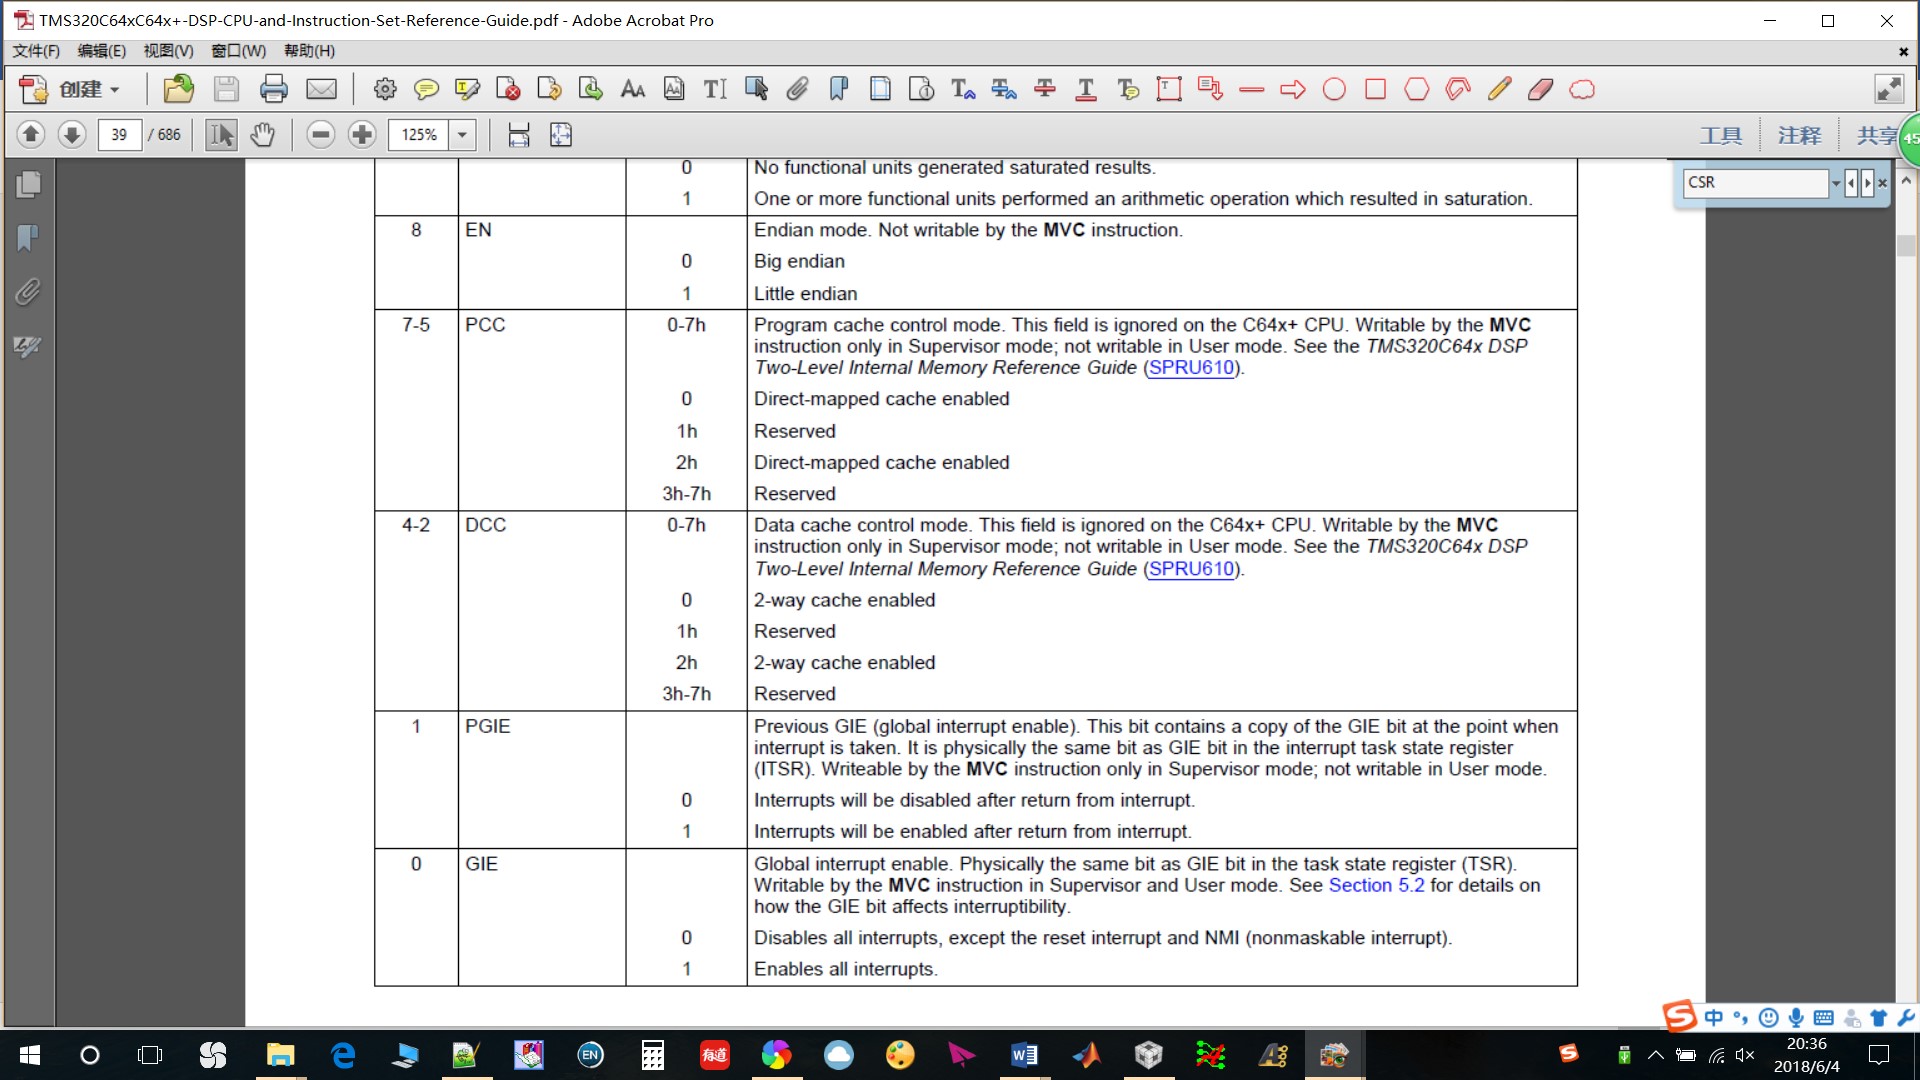1920x1080 pixels.
Task: Close the find bar
Action: coord(1883,183)
